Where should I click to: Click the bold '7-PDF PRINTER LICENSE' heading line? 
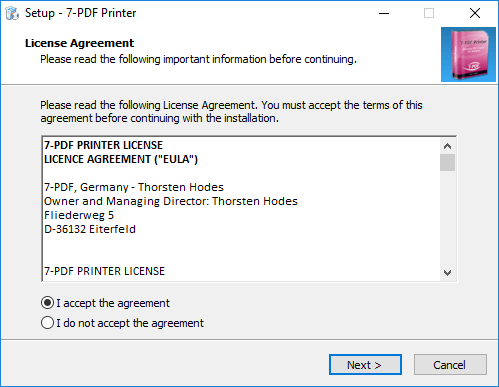[x=104, y=145]
